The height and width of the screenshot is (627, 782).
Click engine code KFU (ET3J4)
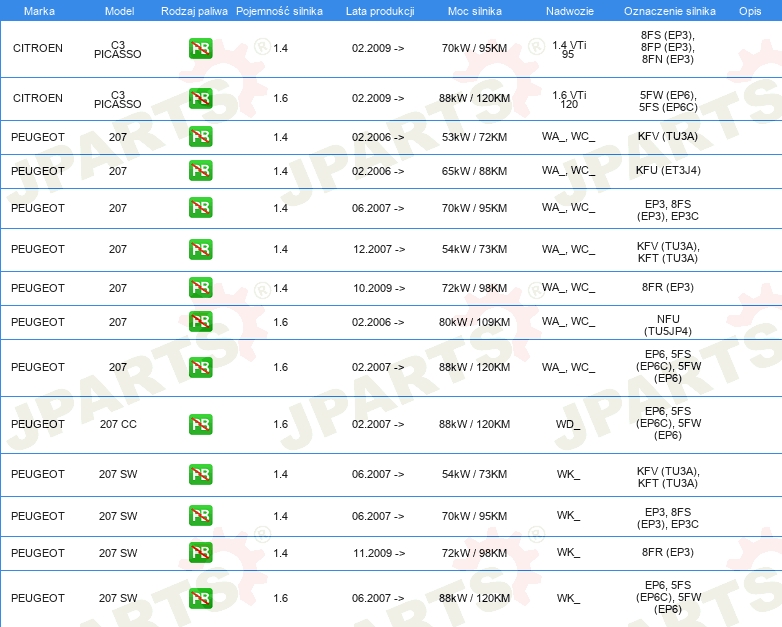668,171
